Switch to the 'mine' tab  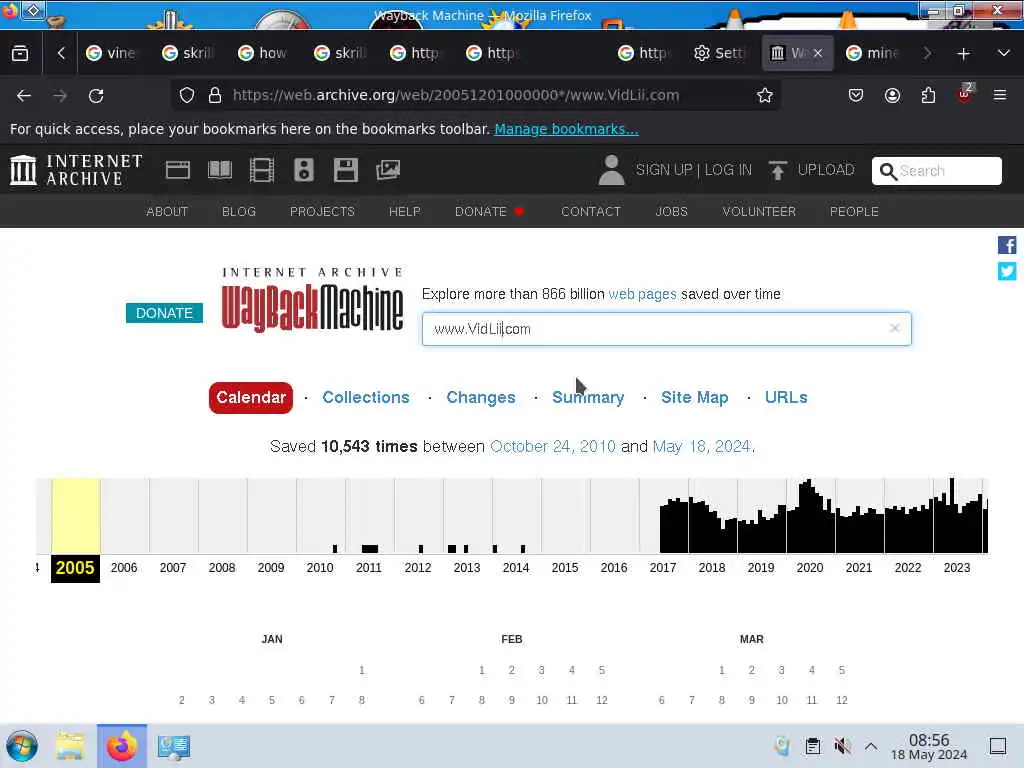point(874,53)
